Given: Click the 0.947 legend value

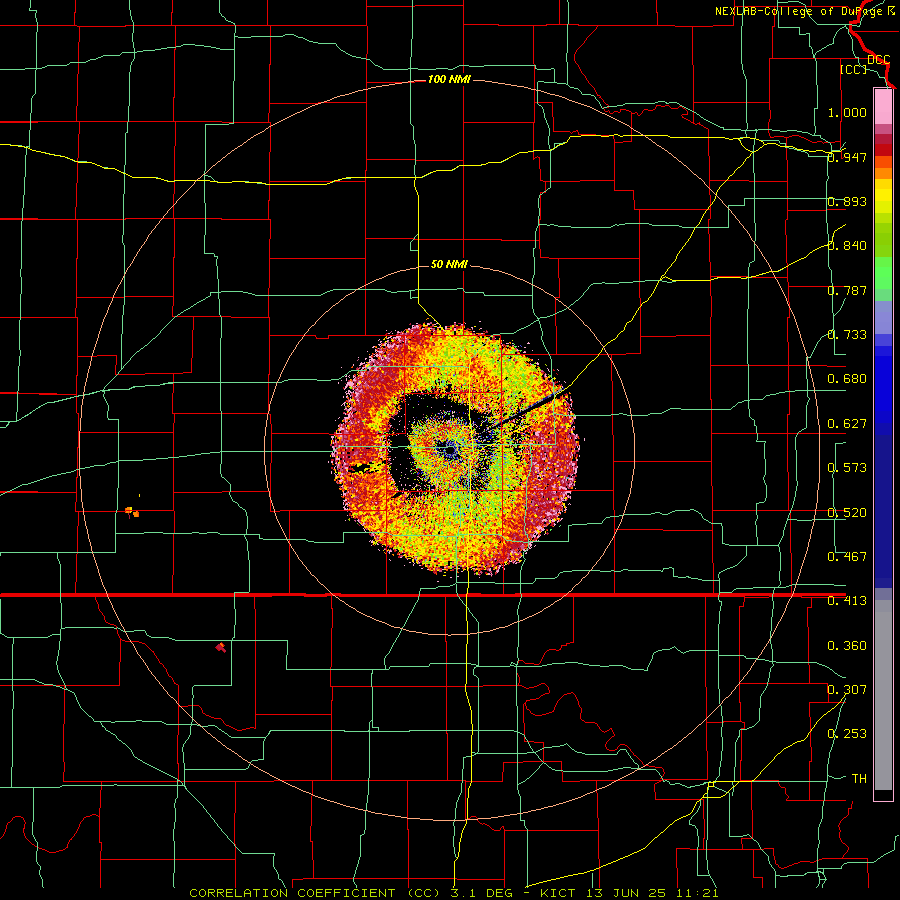Looking at the screenshot, I should tap(847, 157).
